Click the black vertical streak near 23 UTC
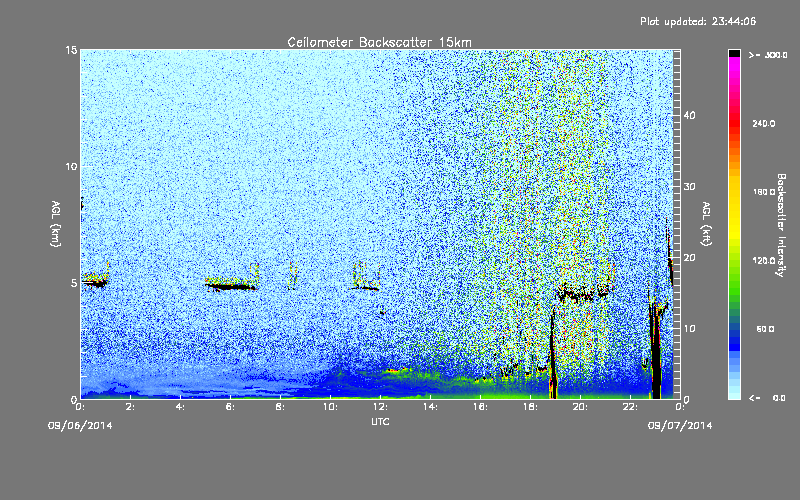 point(655,349)
